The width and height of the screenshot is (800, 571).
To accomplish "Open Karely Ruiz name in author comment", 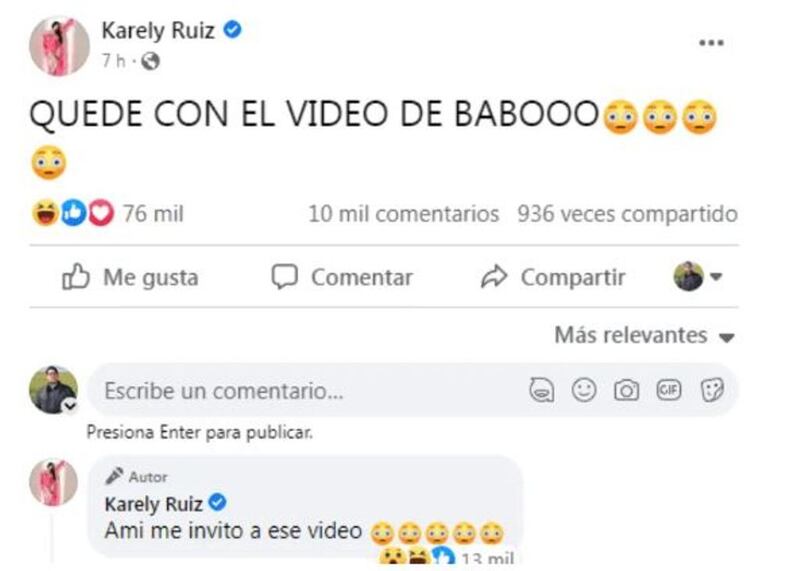I will [x=154, y=504].
